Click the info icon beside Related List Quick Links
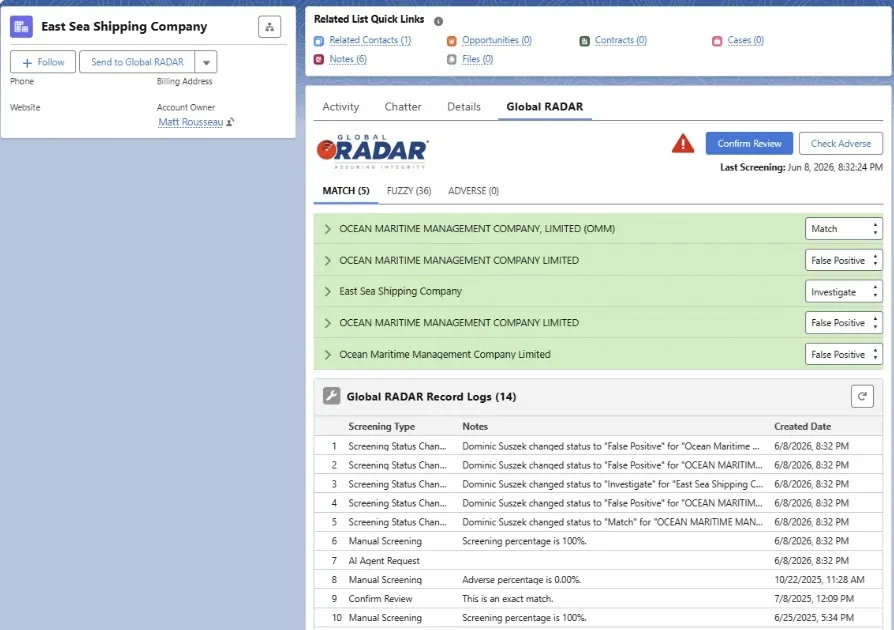The width and height of the screenshot is (894, 630). [438, 21]
